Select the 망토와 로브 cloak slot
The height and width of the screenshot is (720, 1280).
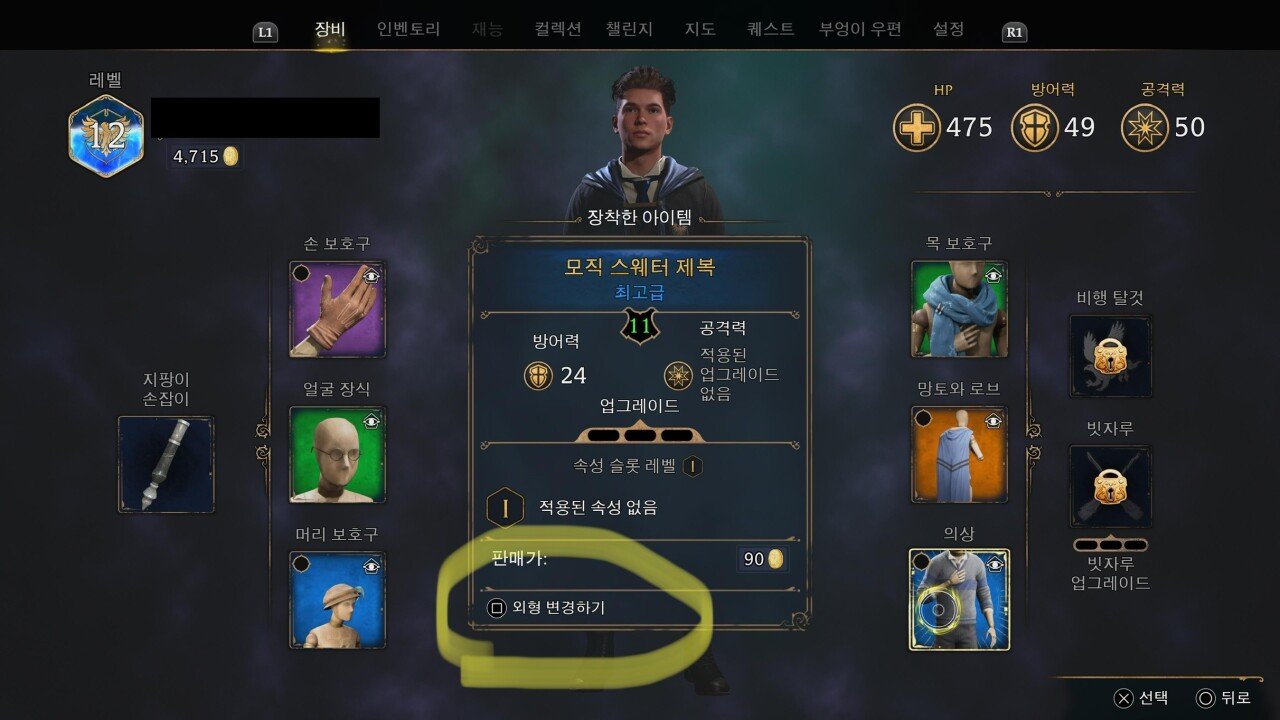(959, 454)
